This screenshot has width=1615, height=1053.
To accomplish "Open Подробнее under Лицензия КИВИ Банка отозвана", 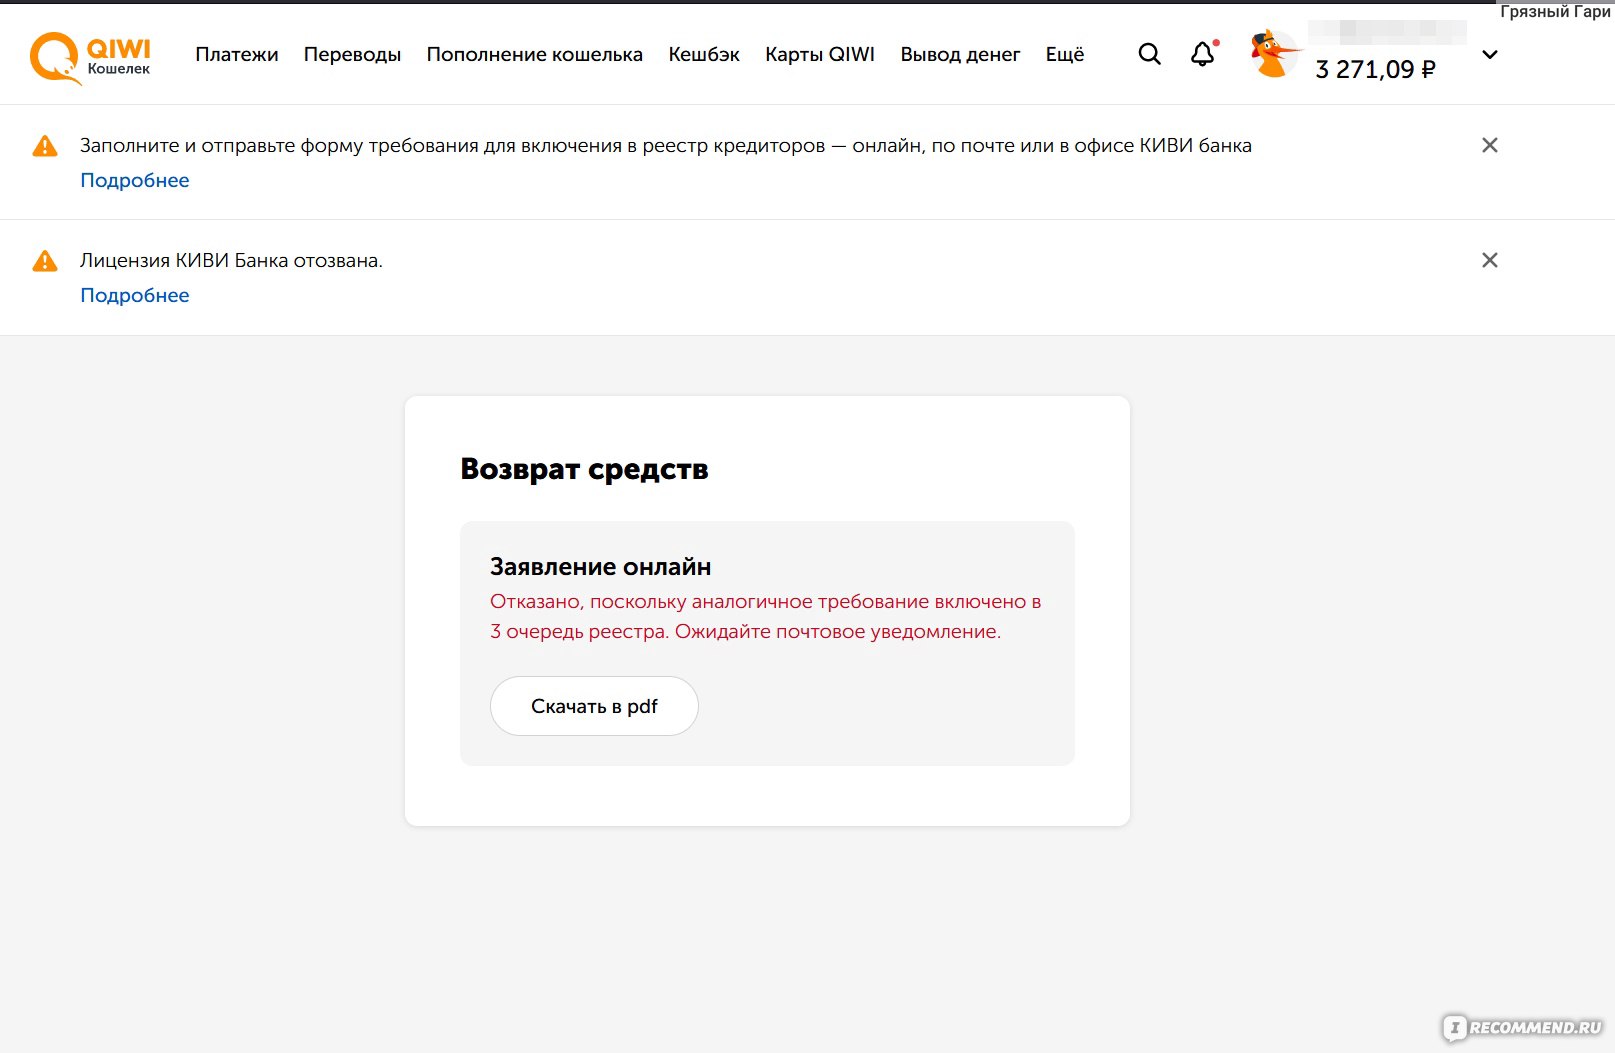I will [x=135, y=295].
